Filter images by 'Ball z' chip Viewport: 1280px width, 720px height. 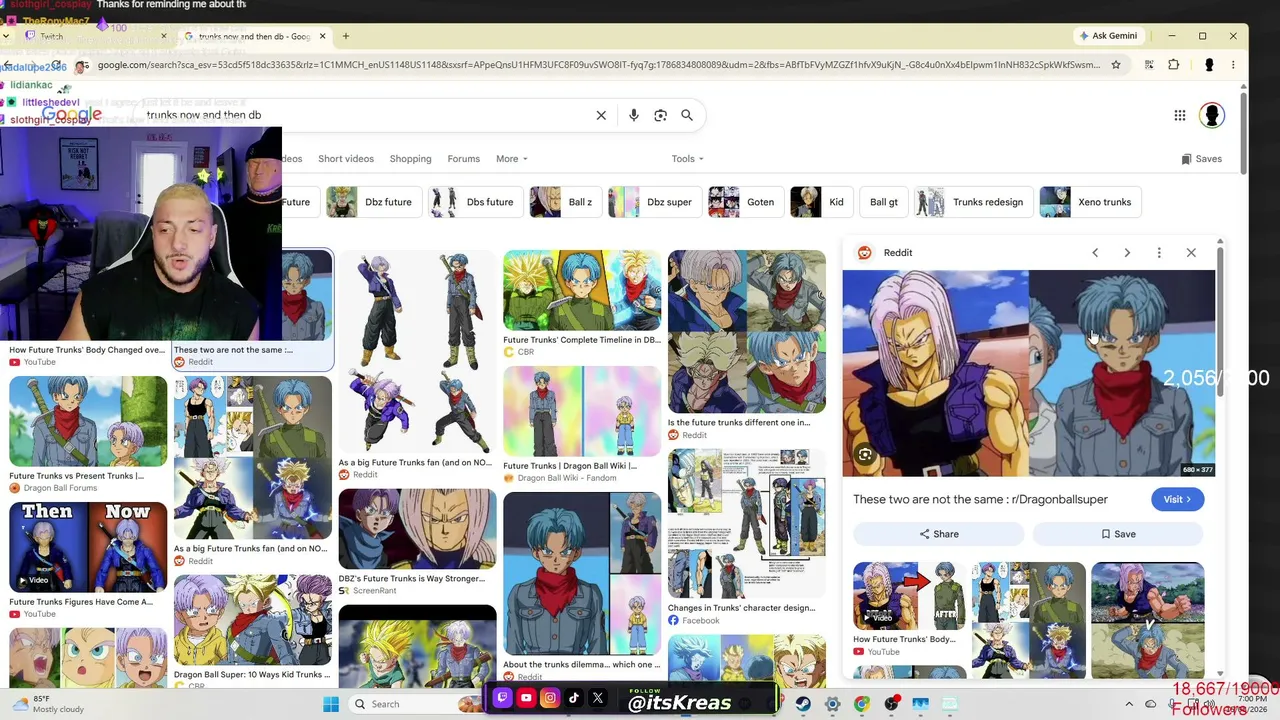(x=565, y=202)
